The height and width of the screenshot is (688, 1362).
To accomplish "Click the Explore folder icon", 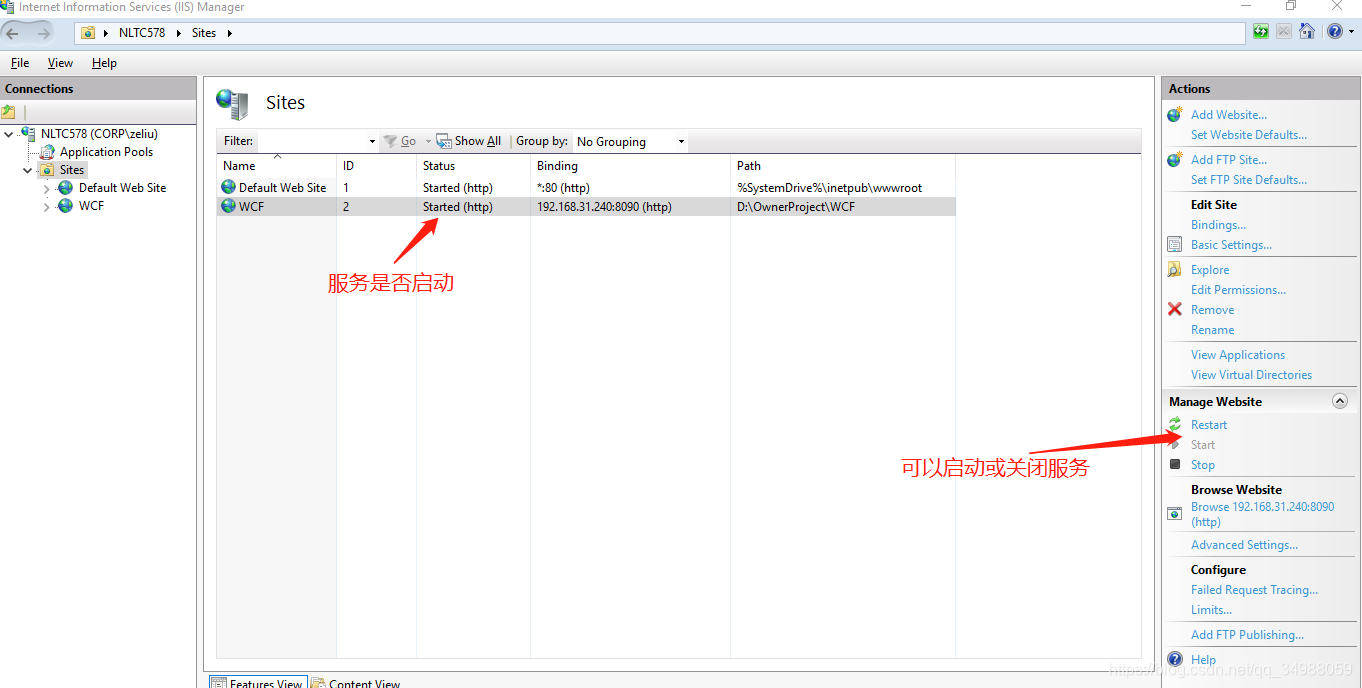I will 1175,270.
